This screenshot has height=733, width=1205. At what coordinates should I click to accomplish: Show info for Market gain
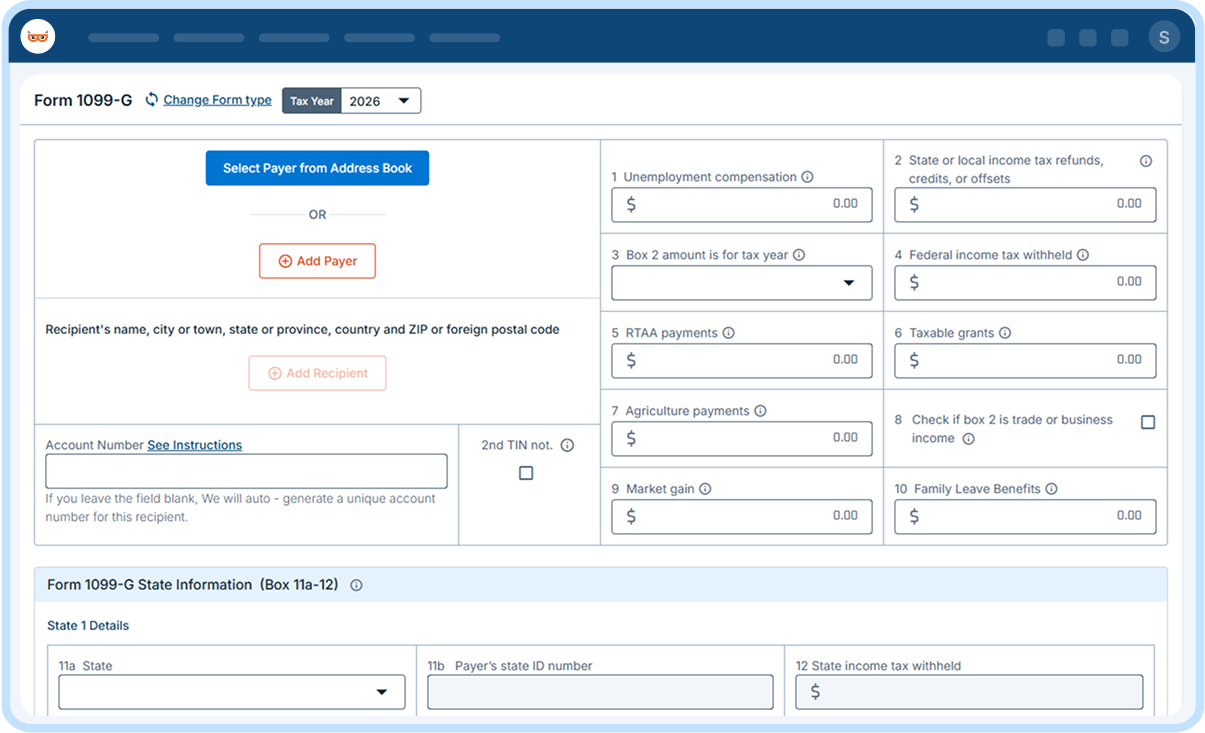(705, 489)
